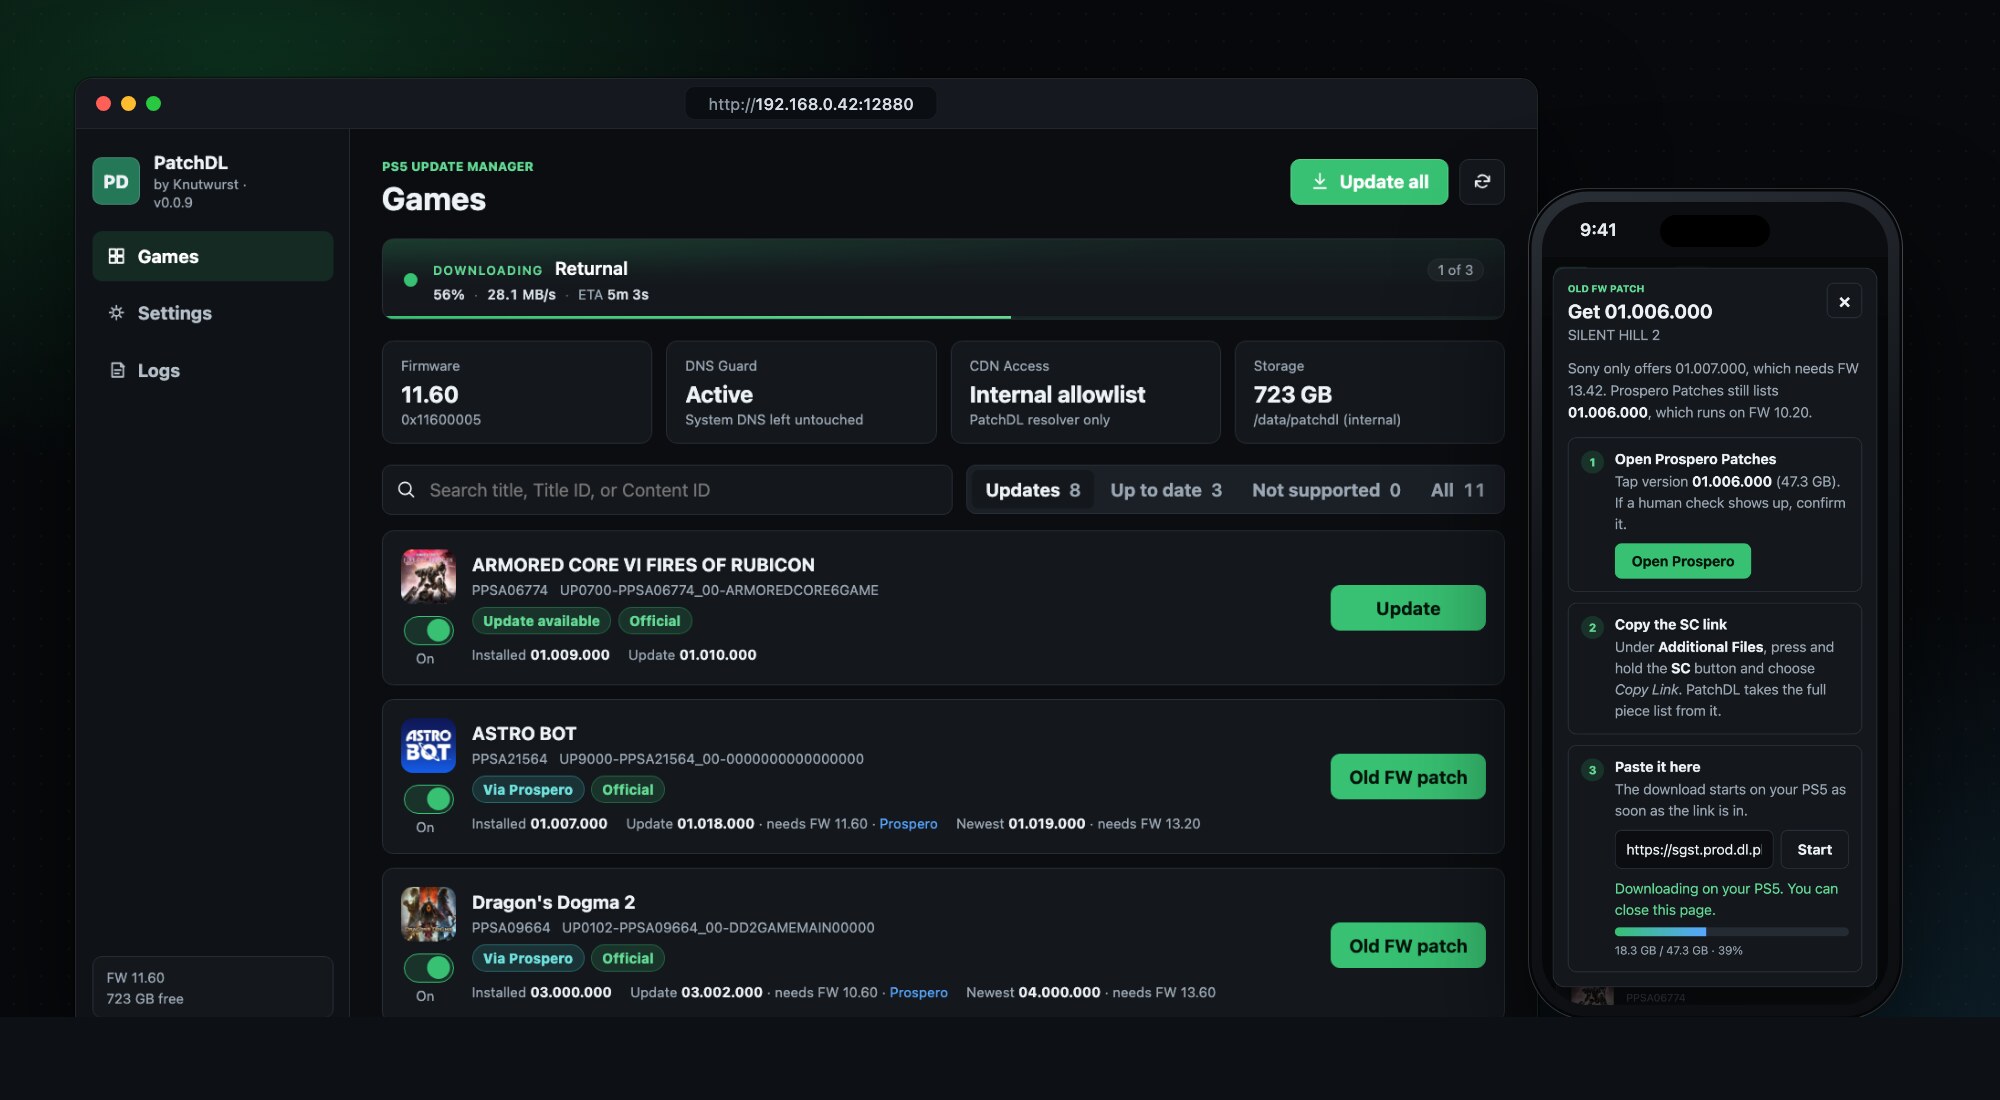Screen dimensions: 2000x1100
Task: Click Official badge on Astro Bot row
Action: 627,790
